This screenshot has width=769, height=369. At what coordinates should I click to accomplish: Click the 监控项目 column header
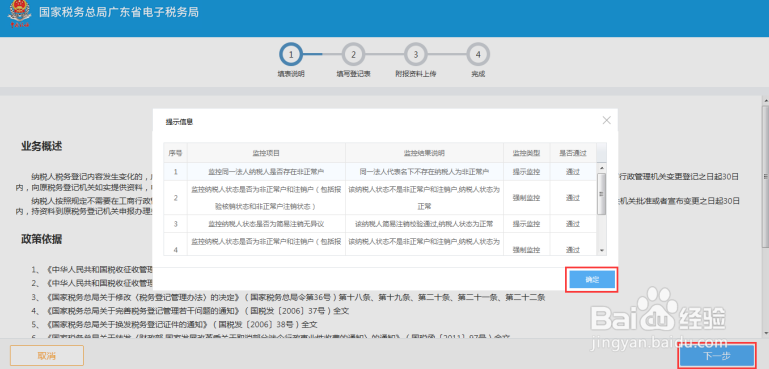266,153
